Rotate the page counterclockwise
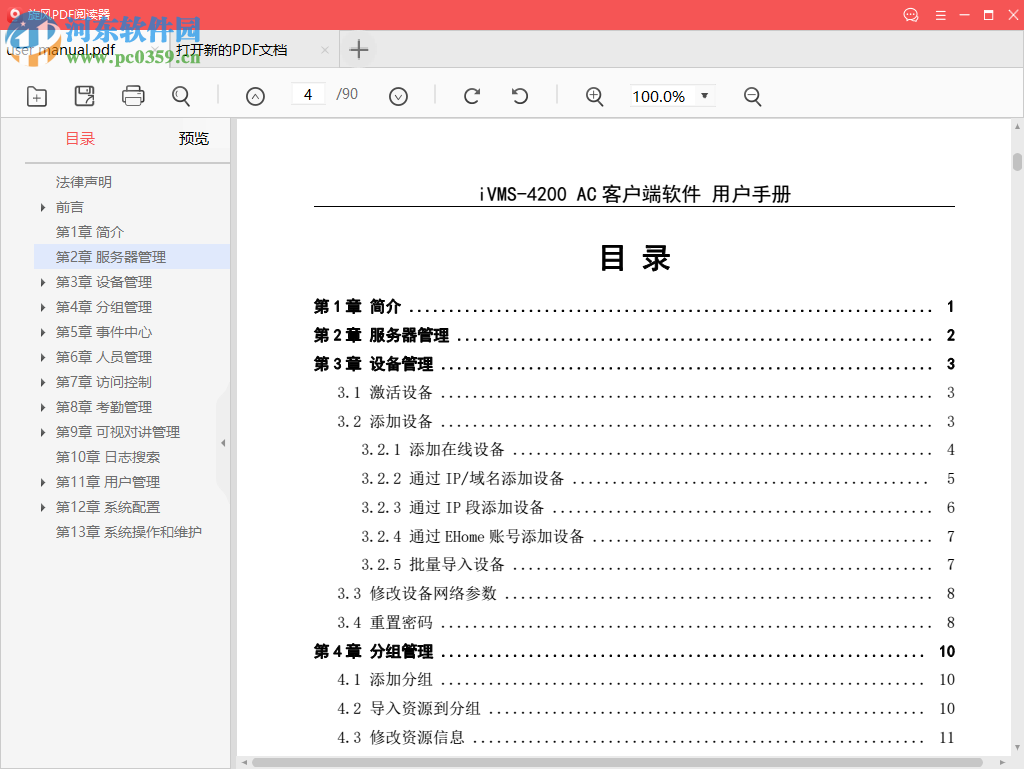This screenshot has height=769, width=1024. tap(519, 96)
